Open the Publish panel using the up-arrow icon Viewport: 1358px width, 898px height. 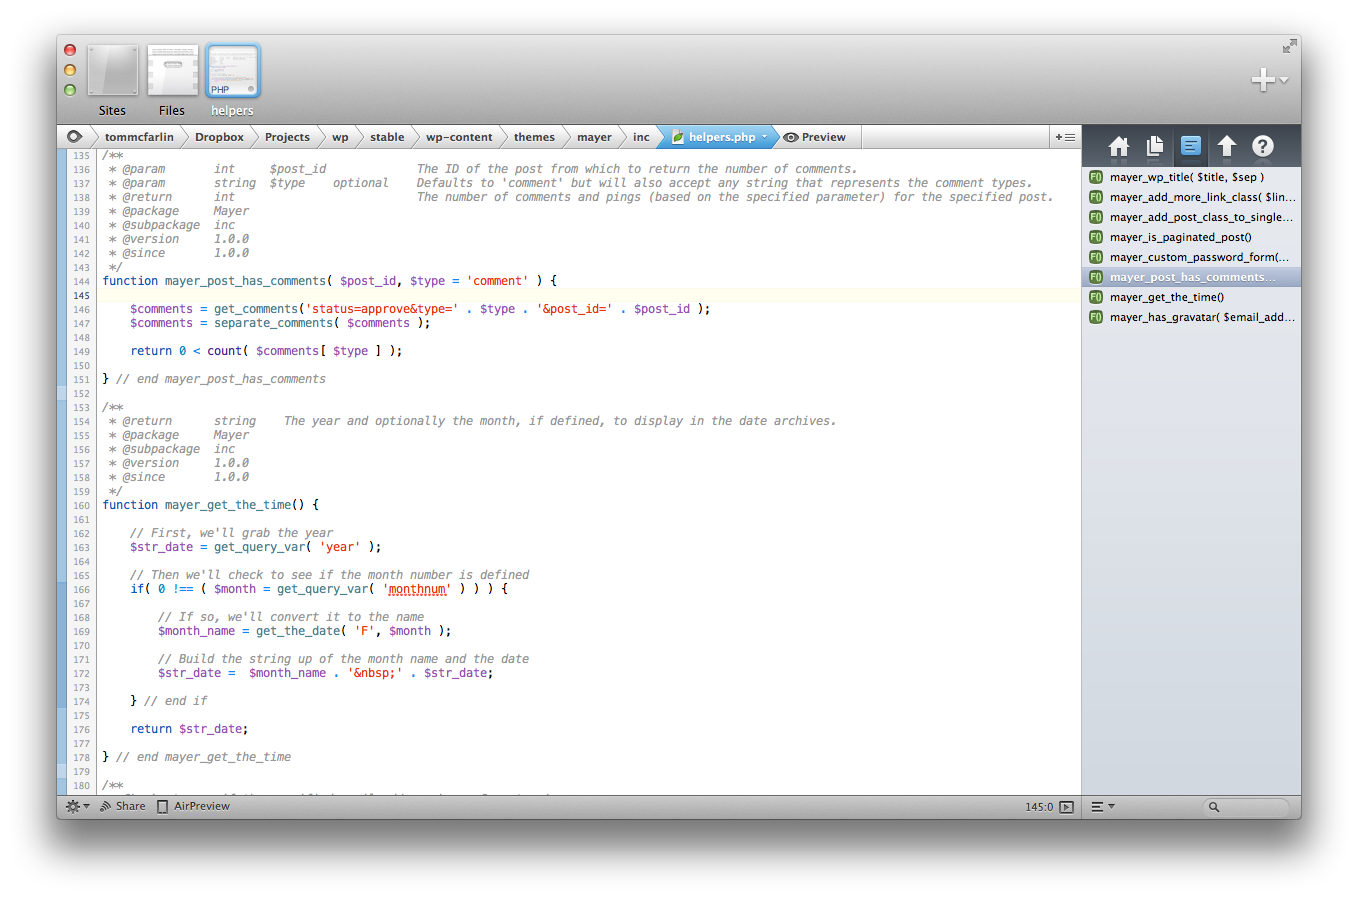click(1226, 146)
